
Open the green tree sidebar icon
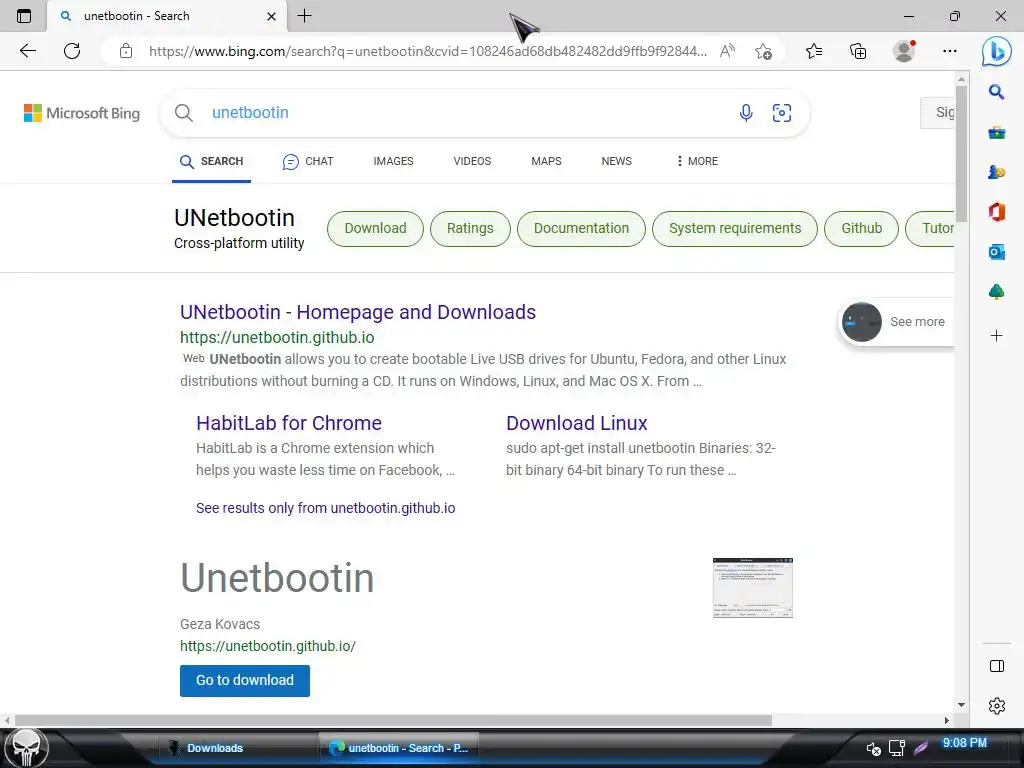pos(997,292)
